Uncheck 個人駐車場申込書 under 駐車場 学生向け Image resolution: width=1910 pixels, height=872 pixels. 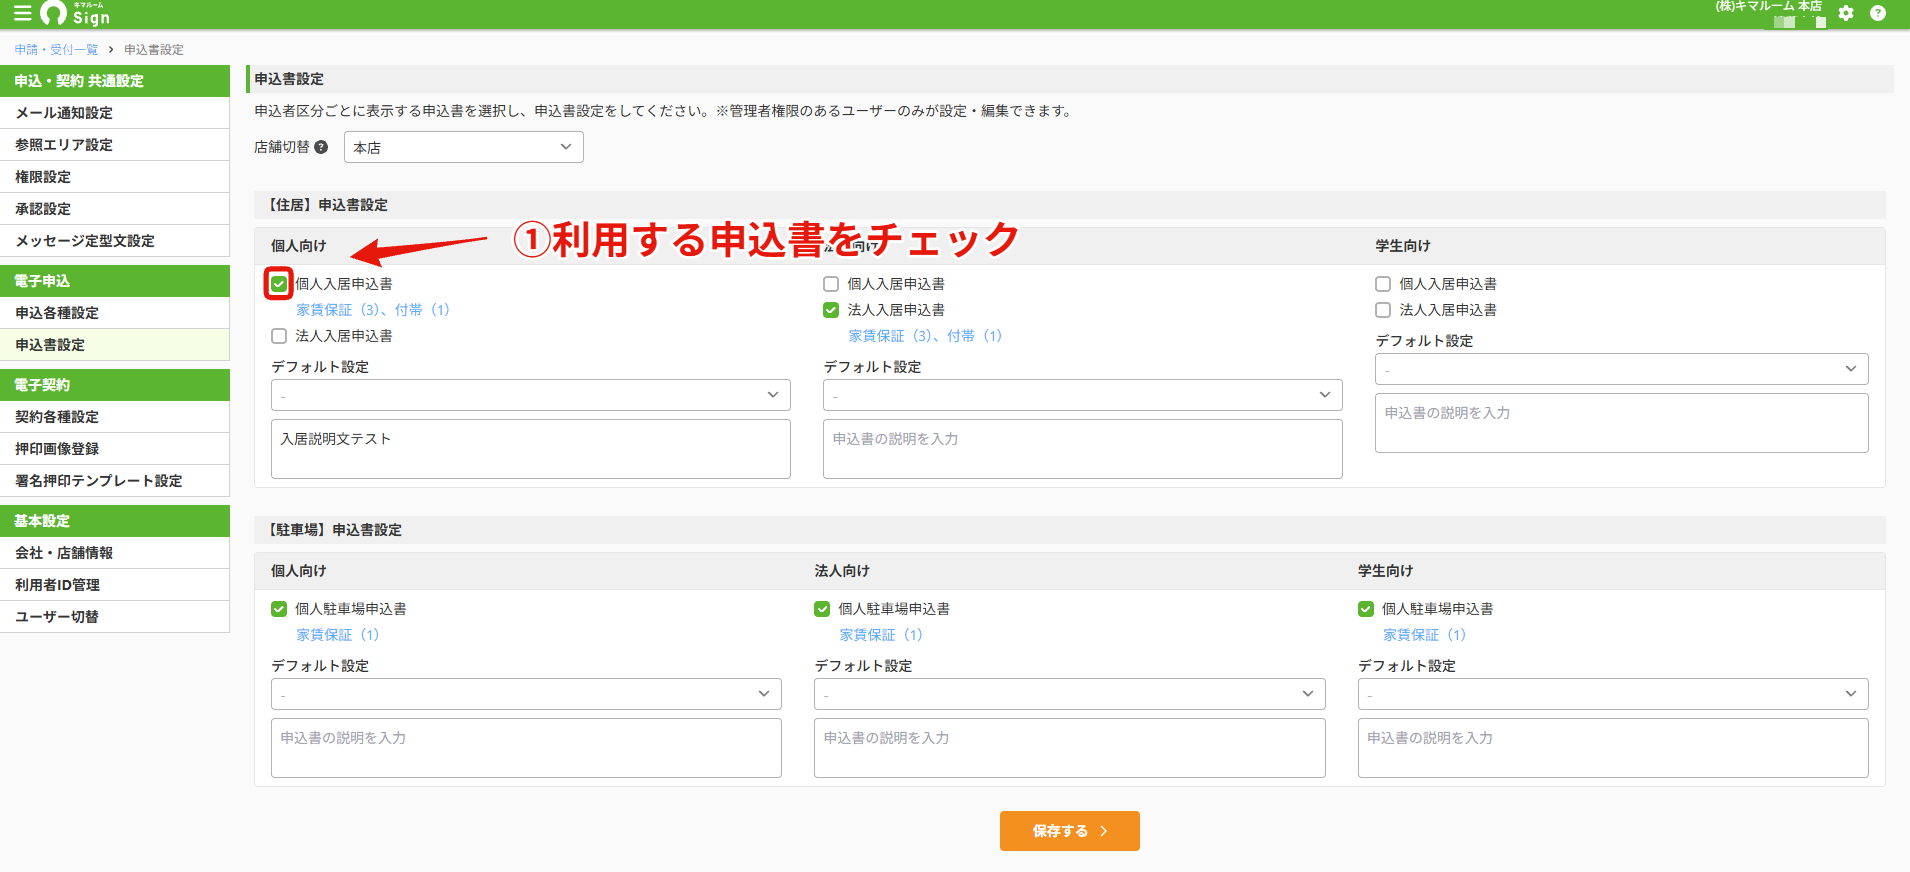(x=1366, y=609)
